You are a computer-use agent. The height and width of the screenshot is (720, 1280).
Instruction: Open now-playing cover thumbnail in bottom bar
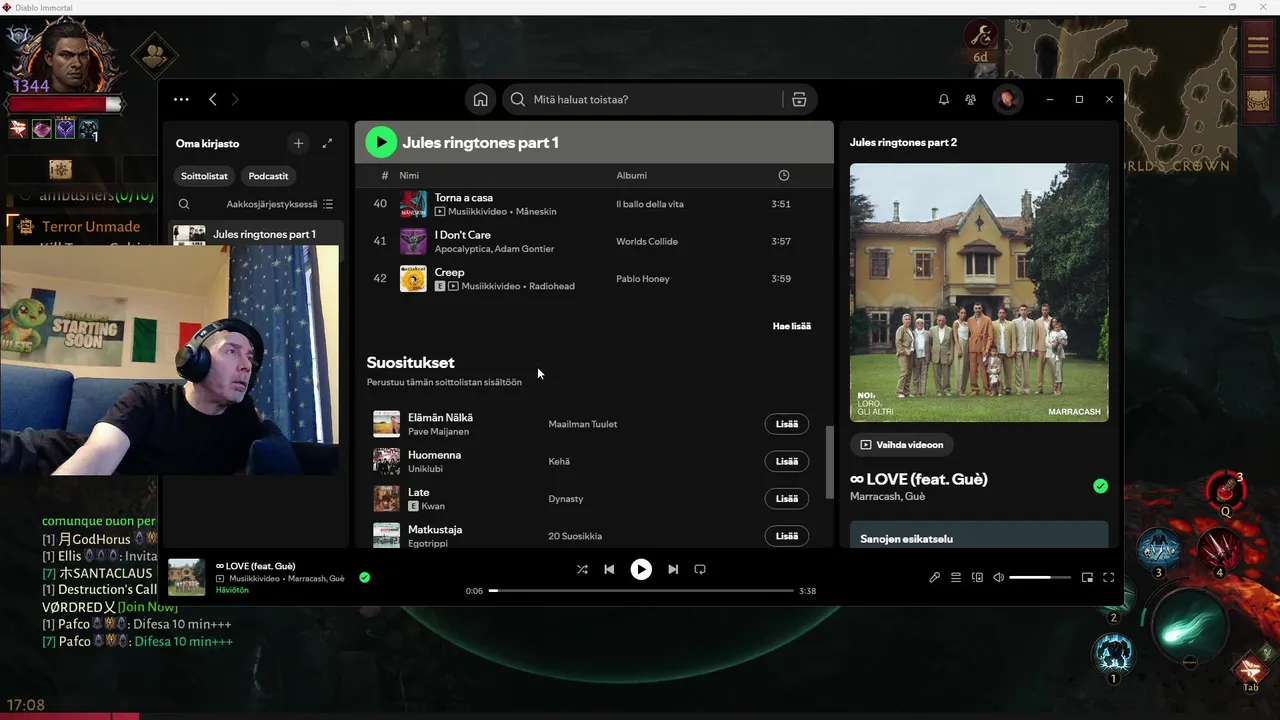tap(186, 577)
